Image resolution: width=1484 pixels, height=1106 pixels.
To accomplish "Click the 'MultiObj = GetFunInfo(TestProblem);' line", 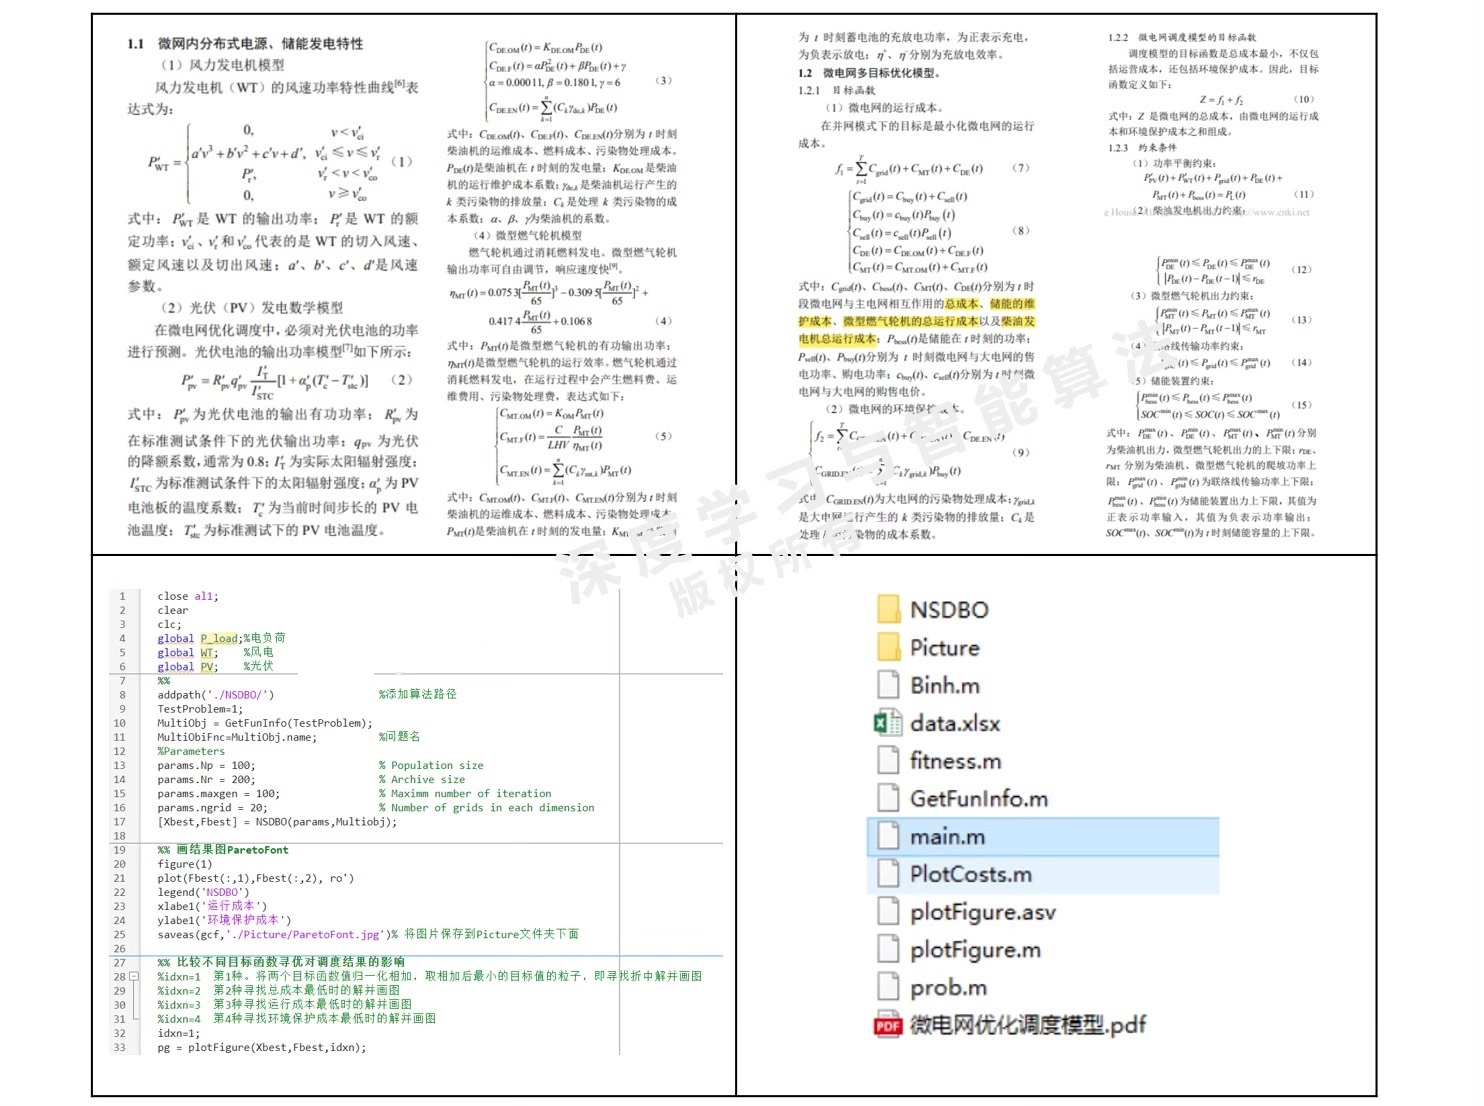I will click(x=264, y=723).
